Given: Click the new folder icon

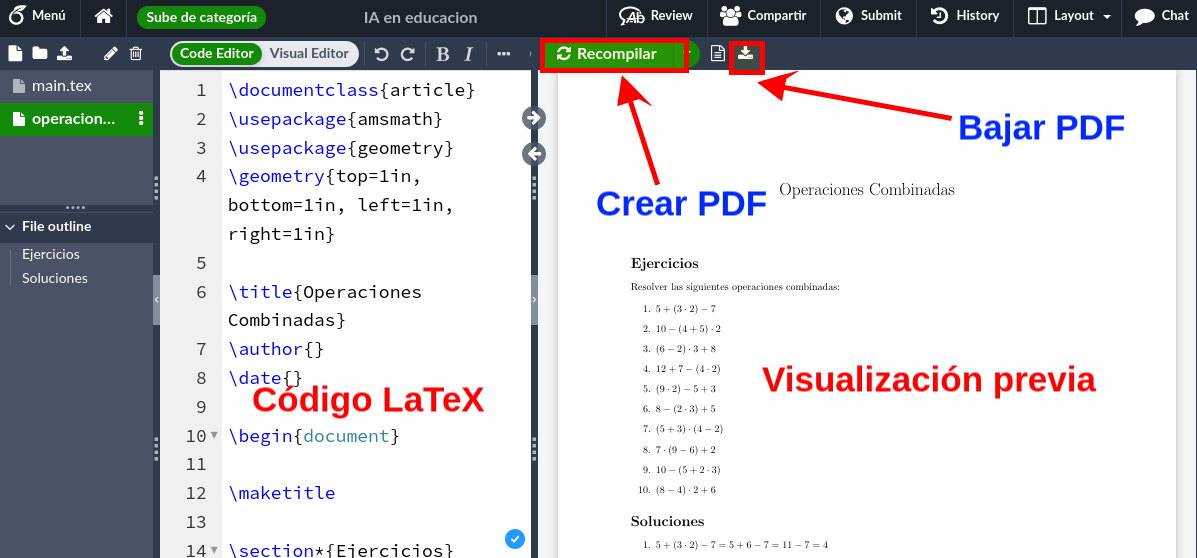Looking at the screenshot, I should coord(39,54).
